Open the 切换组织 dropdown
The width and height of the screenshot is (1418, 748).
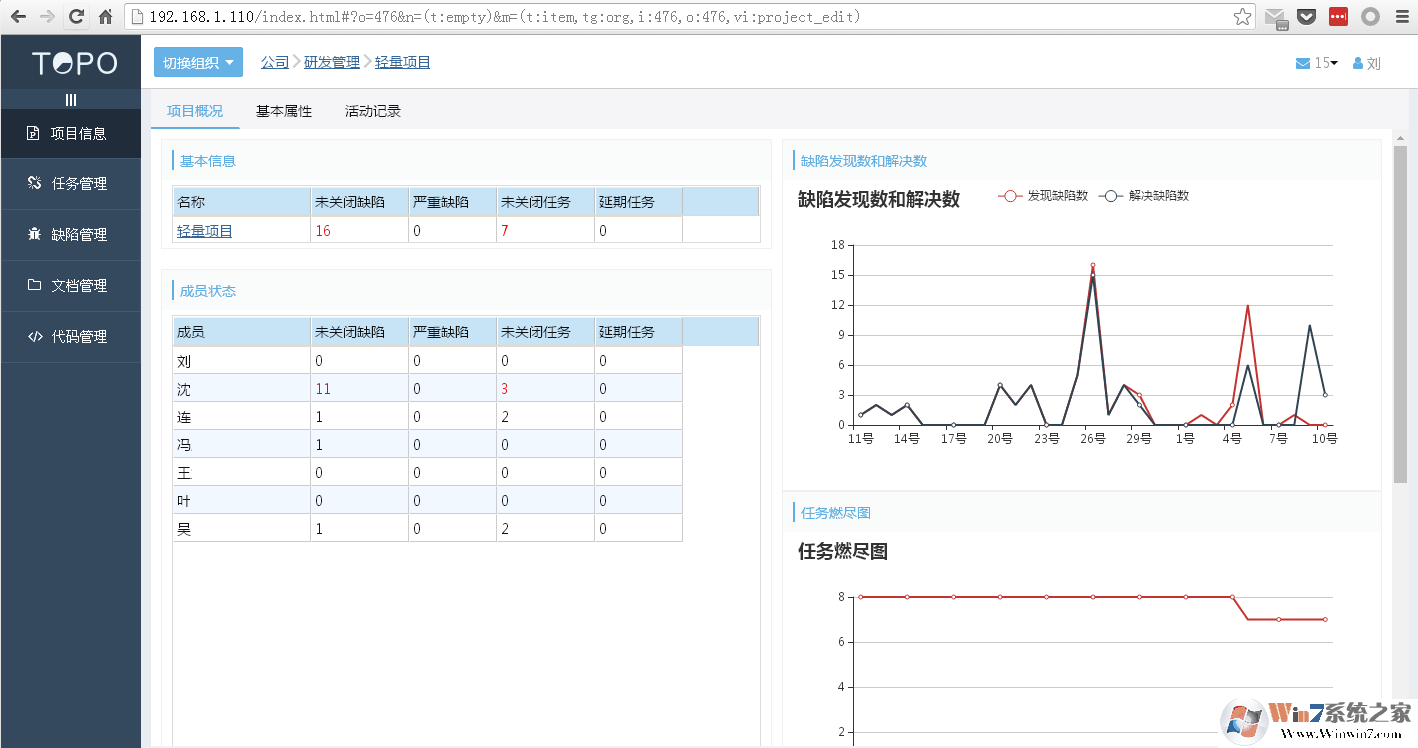click(197, 61)
